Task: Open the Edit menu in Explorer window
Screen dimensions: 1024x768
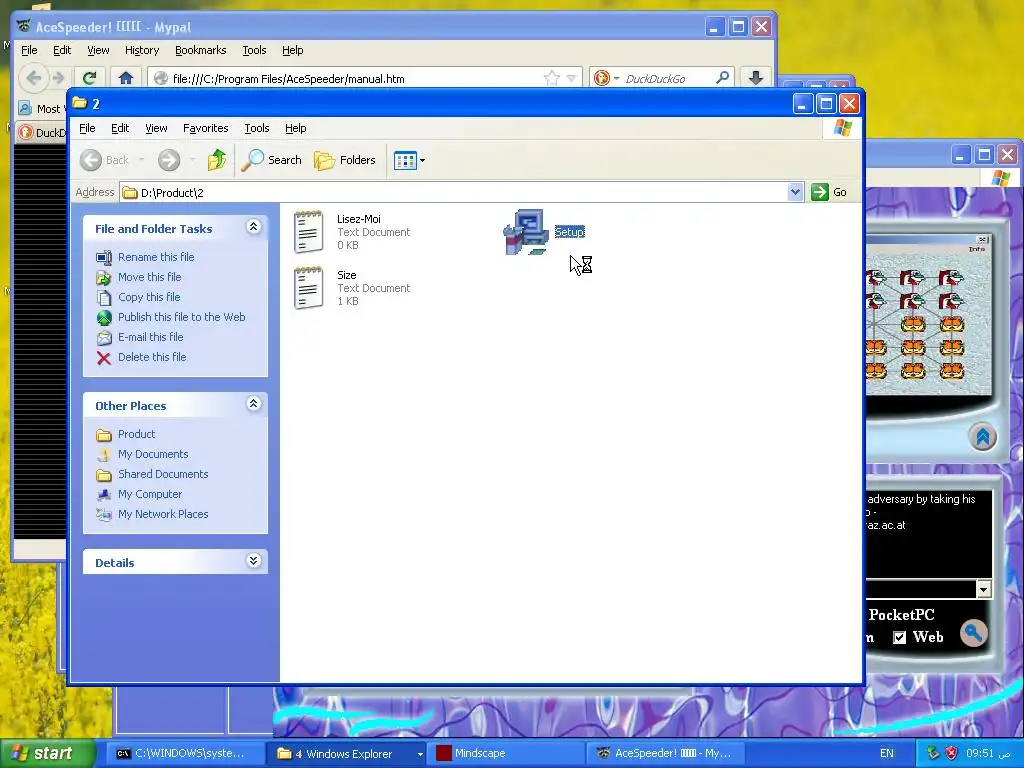Action: point(120,128)
